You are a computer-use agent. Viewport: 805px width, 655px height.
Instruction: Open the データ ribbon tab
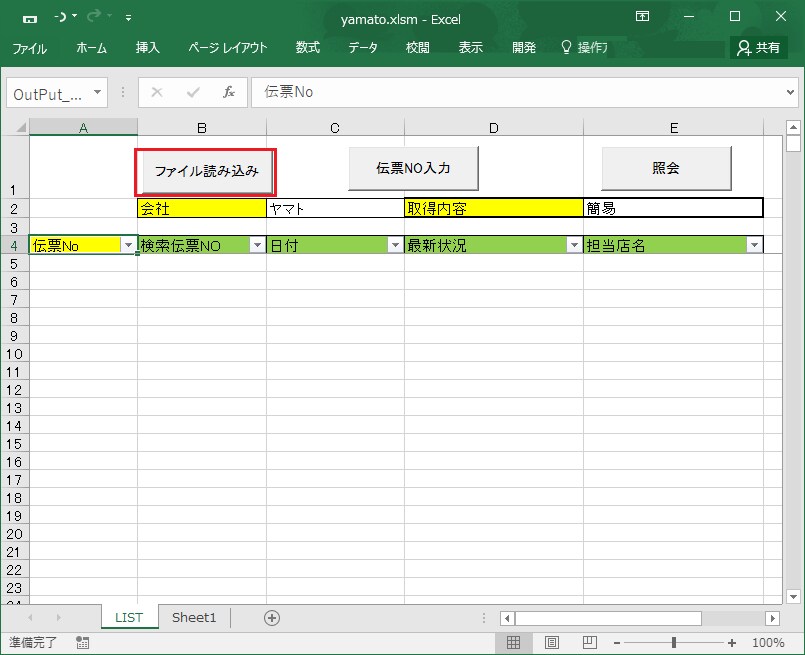tap(363, 48)
